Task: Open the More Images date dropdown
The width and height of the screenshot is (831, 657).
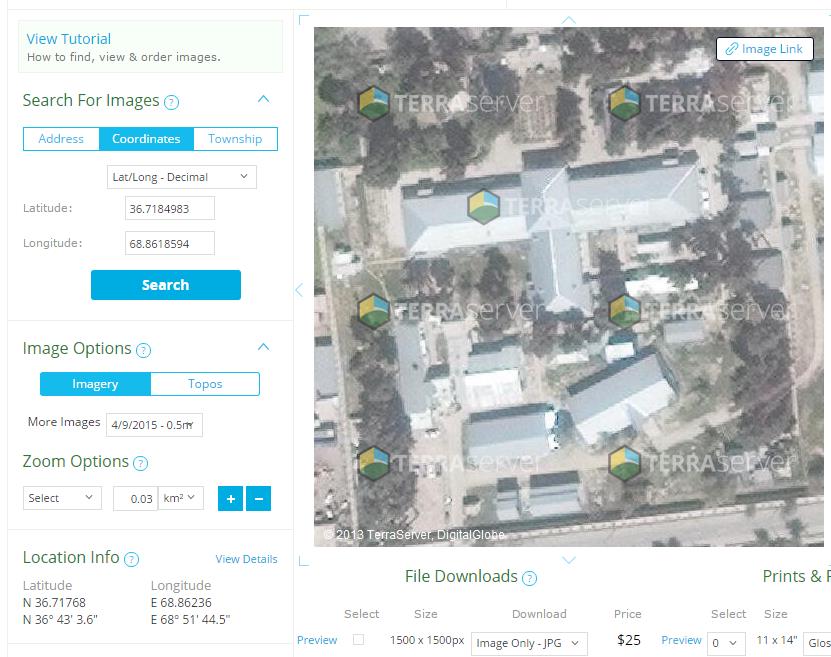Action: click(x=154, y=425)
